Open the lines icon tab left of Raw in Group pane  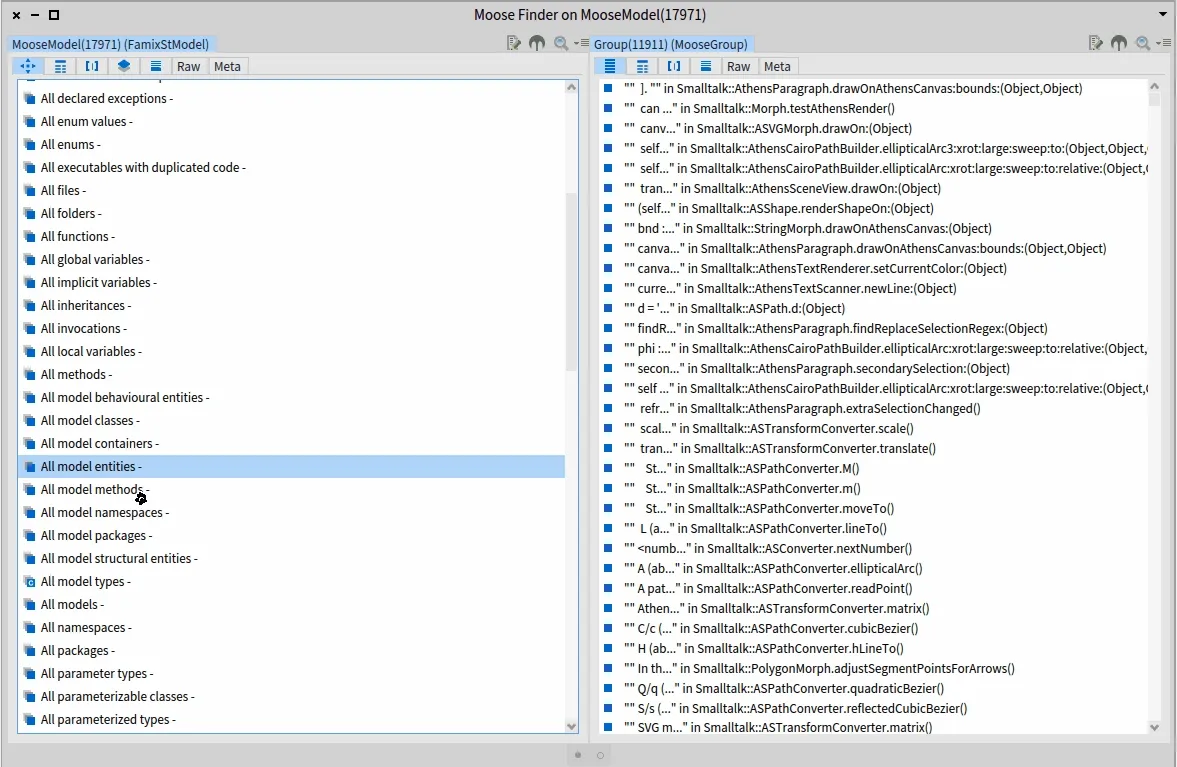(x=706, y=66)
